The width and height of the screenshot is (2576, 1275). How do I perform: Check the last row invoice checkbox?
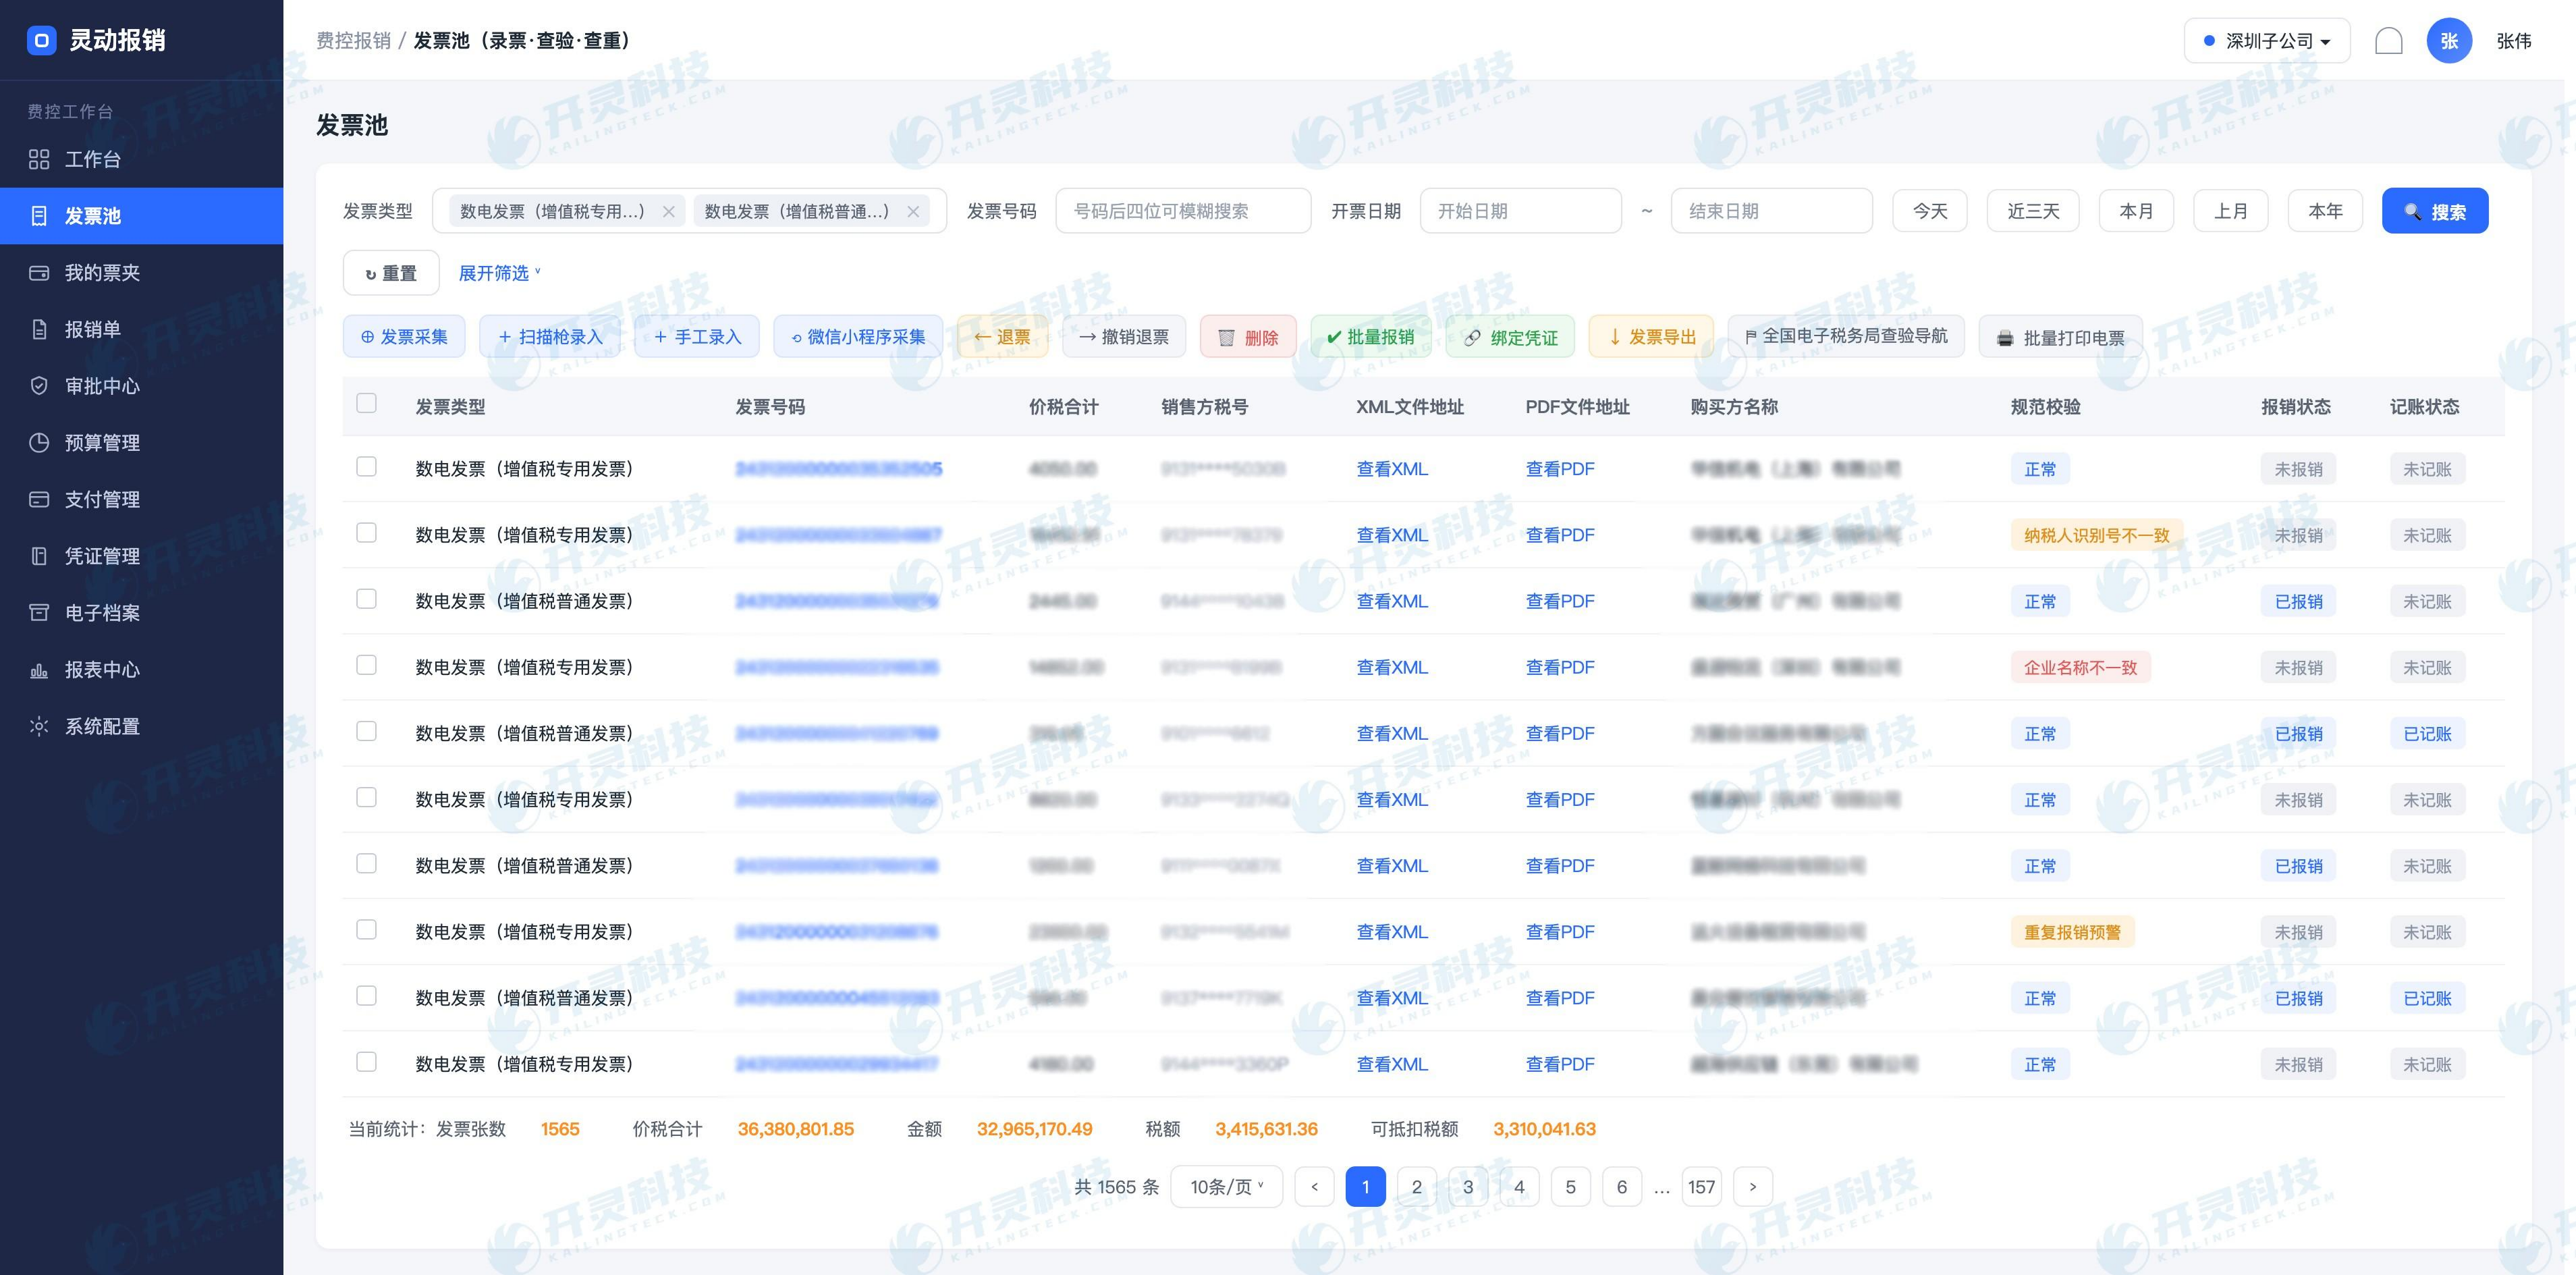(x=367, y=1062)
